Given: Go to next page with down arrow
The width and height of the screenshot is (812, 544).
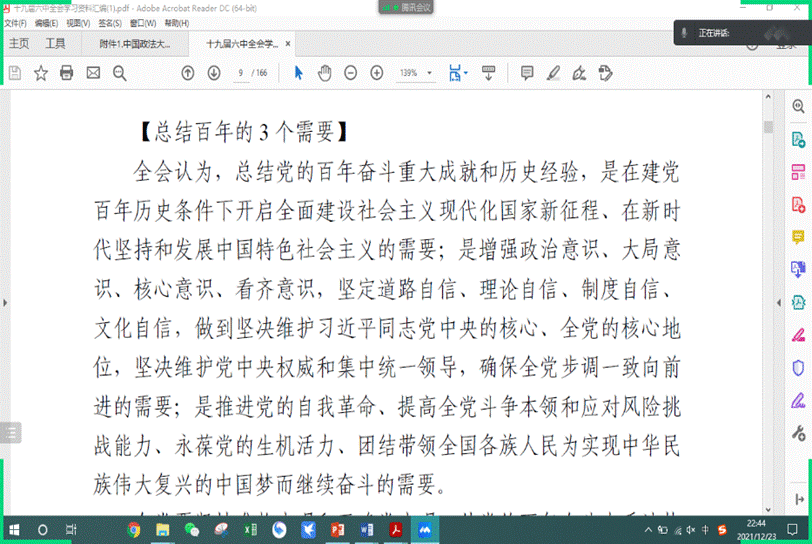Looking at the screenshot, I should pyautogui.click(x=214, y=73).
